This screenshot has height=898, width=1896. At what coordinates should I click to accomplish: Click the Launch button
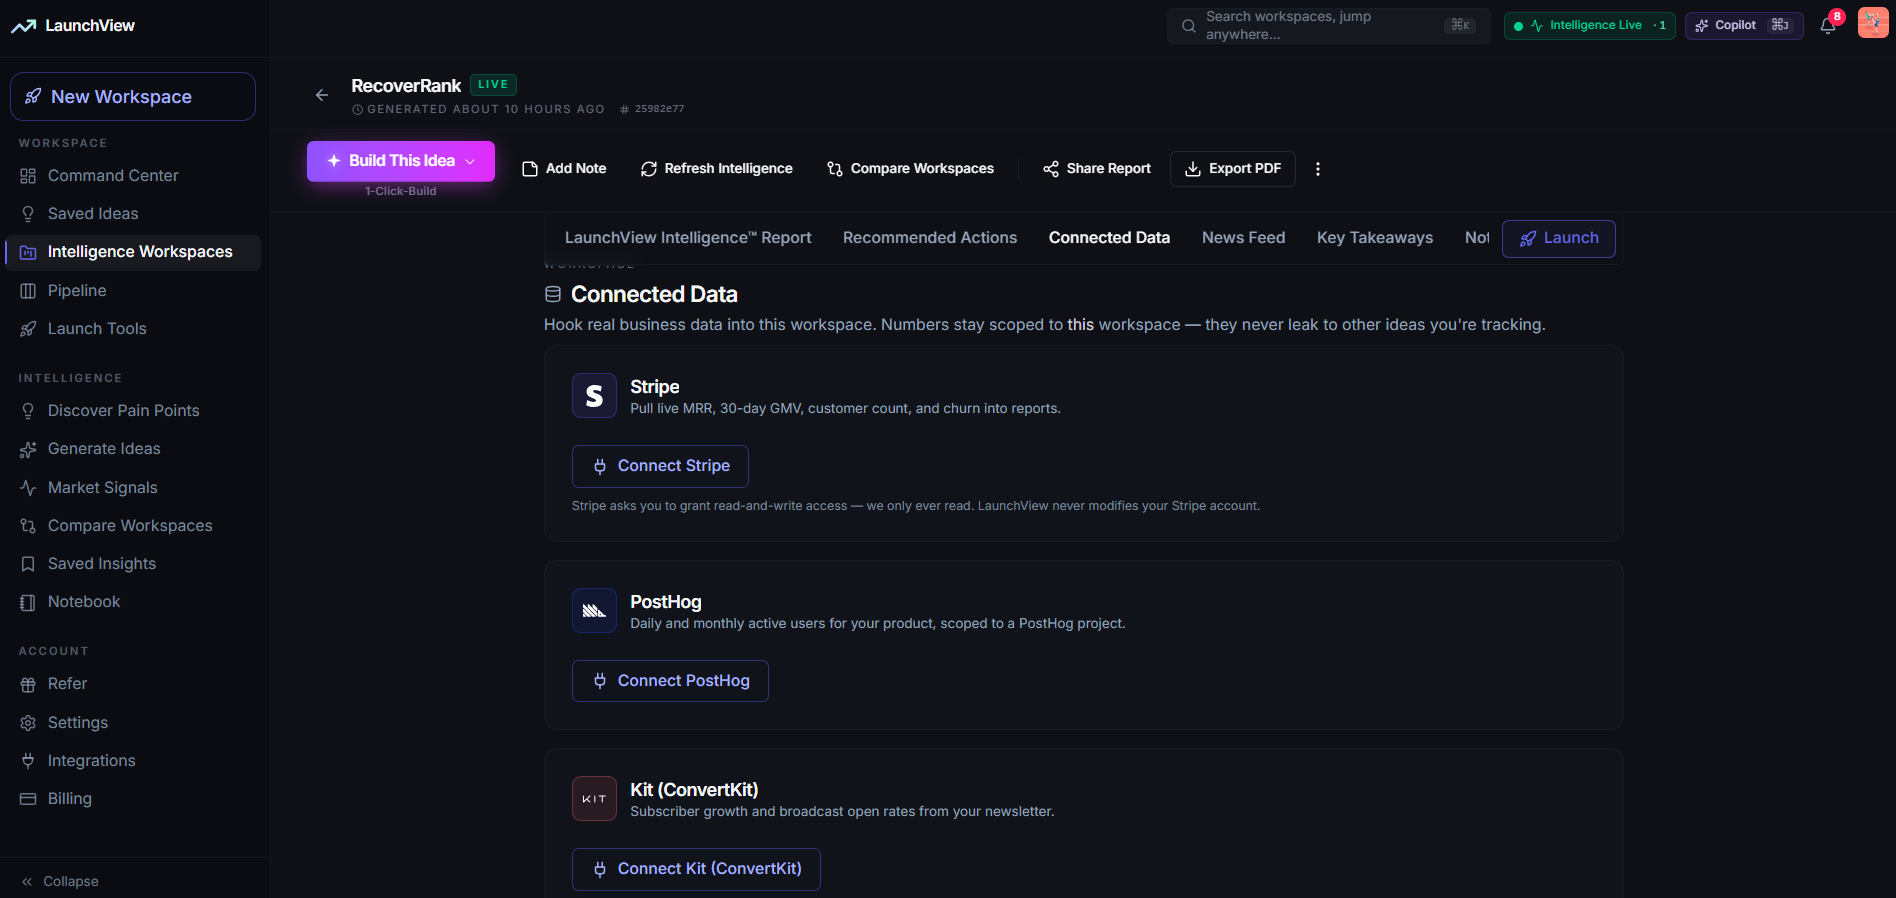(1559, 239)
